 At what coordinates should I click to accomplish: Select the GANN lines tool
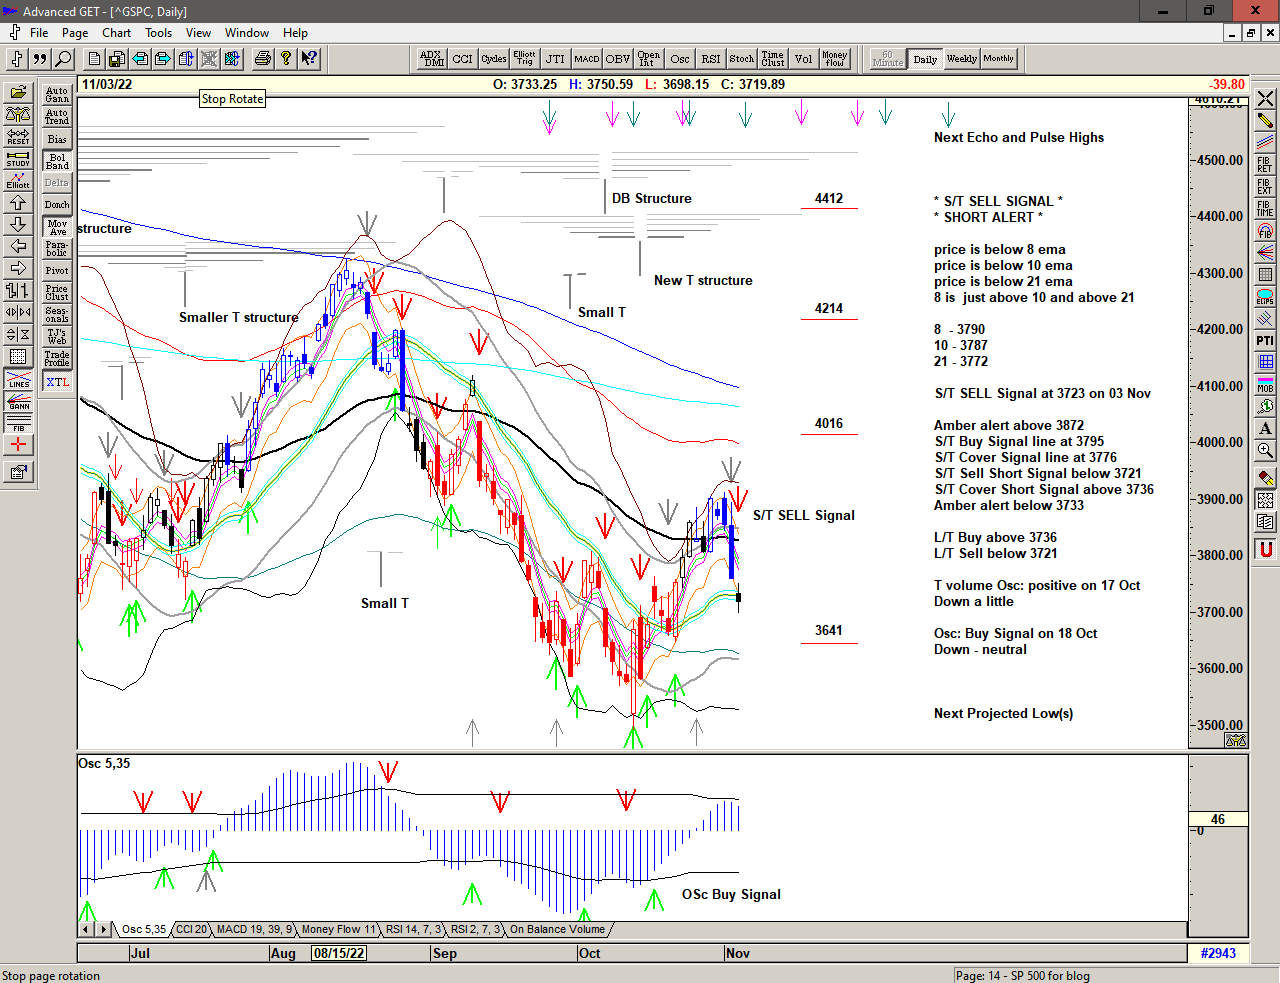(x=18, y=402)
